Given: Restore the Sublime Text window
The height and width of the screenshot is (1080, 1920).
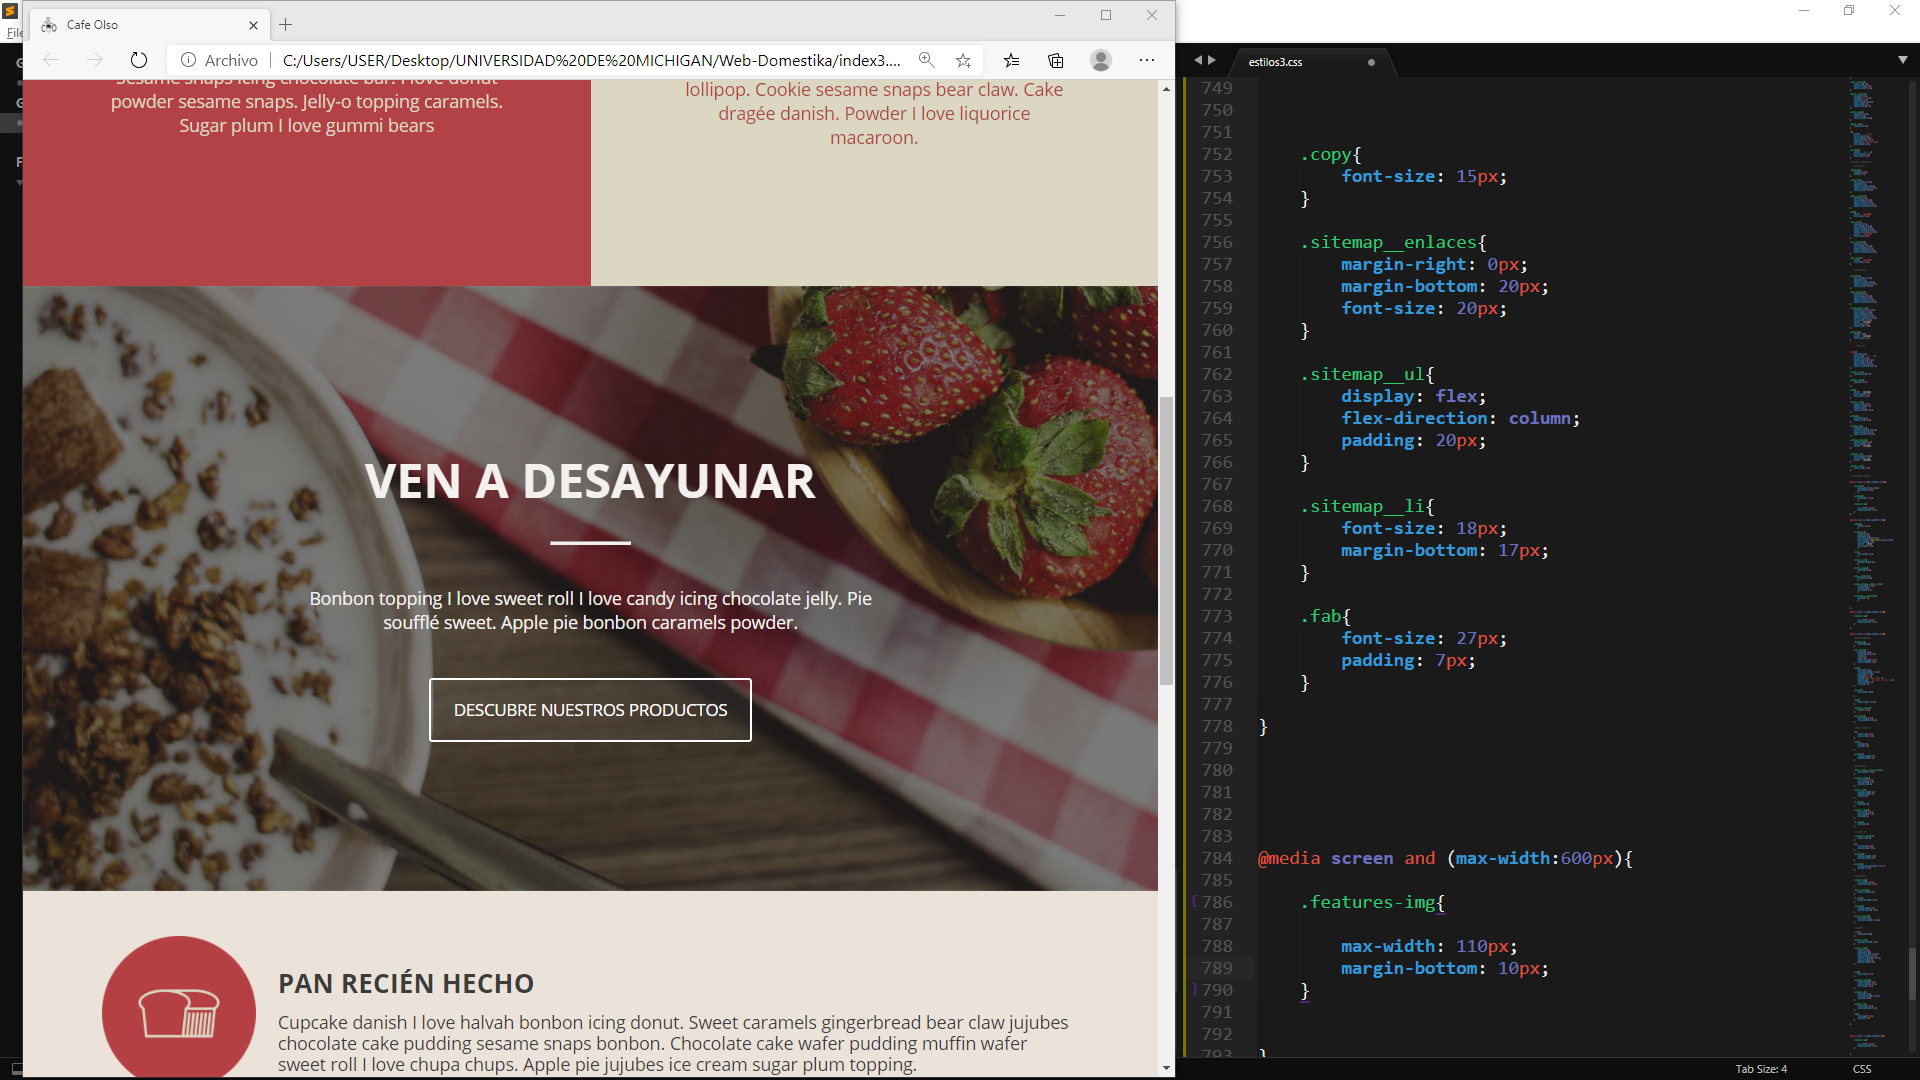Looking at the screenshot, I should pos(1849,11).
